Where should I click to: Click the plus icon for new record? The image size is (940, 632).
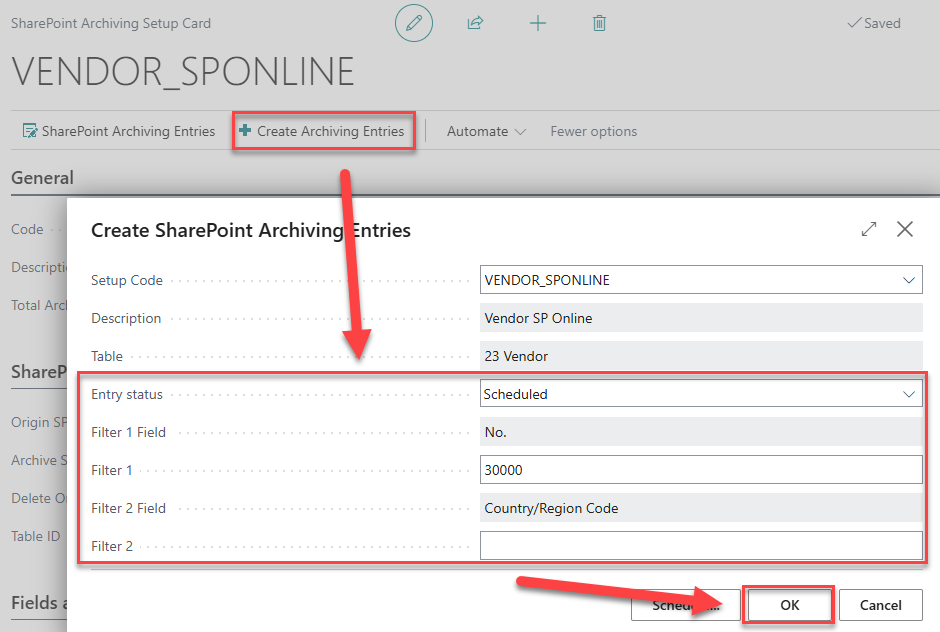click(538, 23)
